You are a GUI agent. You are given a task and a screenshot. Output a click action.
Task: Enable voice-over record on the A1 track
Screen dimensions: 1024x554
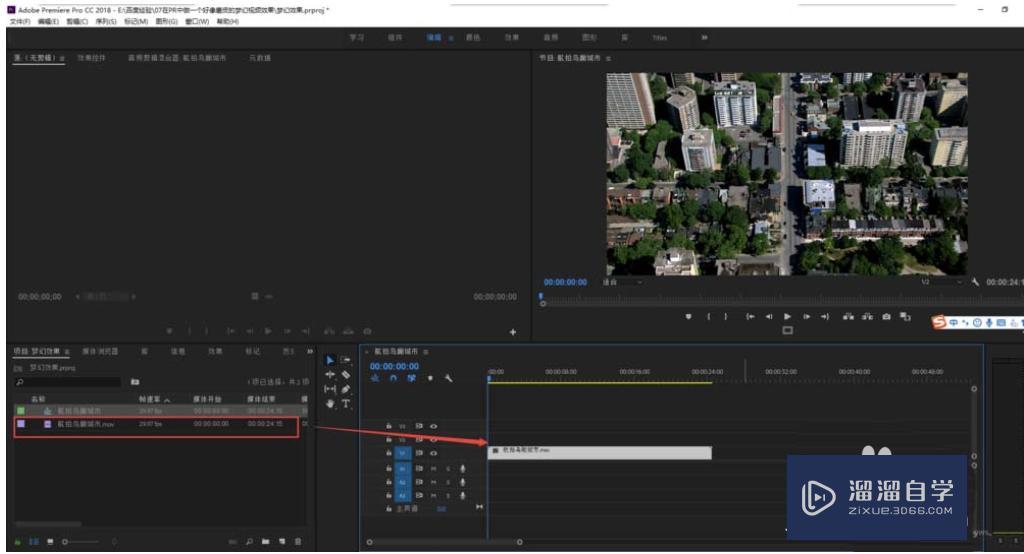tap(462, 468)
